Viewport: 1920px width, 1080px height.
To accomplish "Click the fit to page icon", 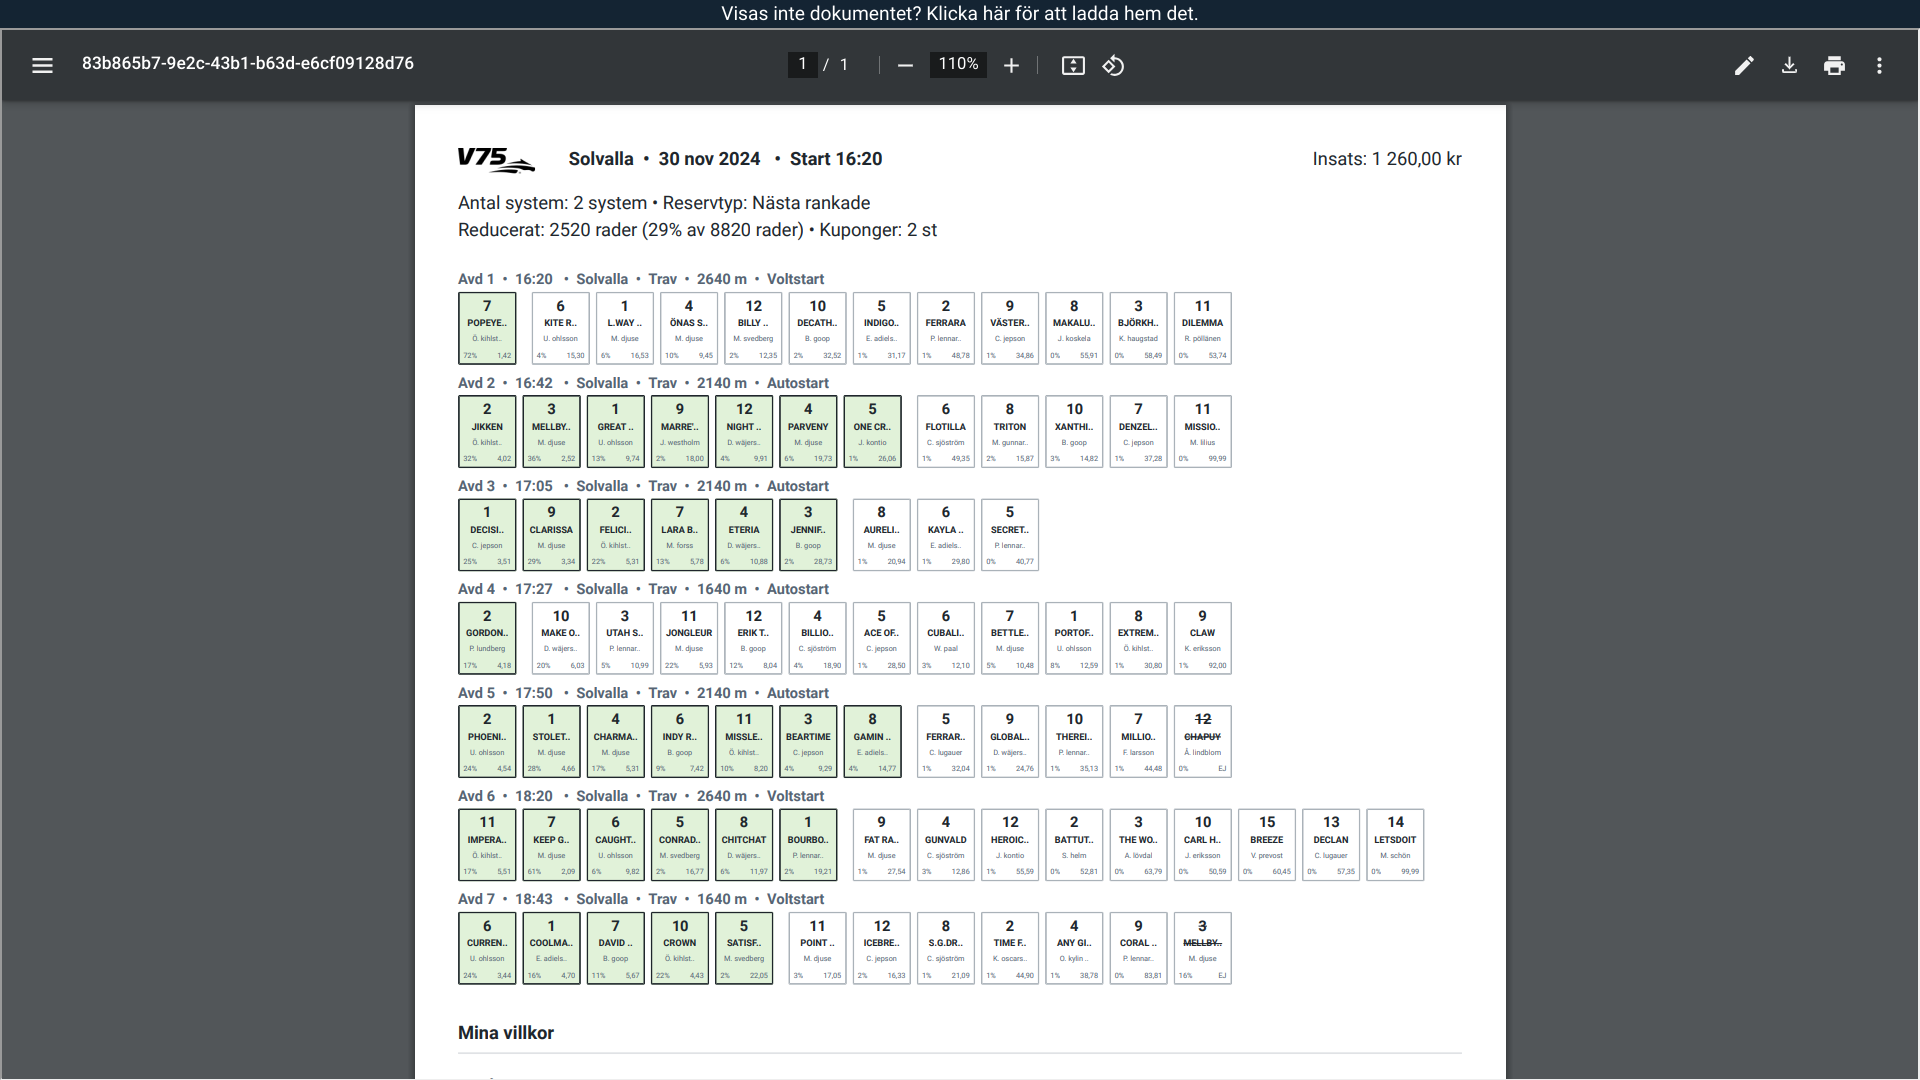I will point(1073,65).
